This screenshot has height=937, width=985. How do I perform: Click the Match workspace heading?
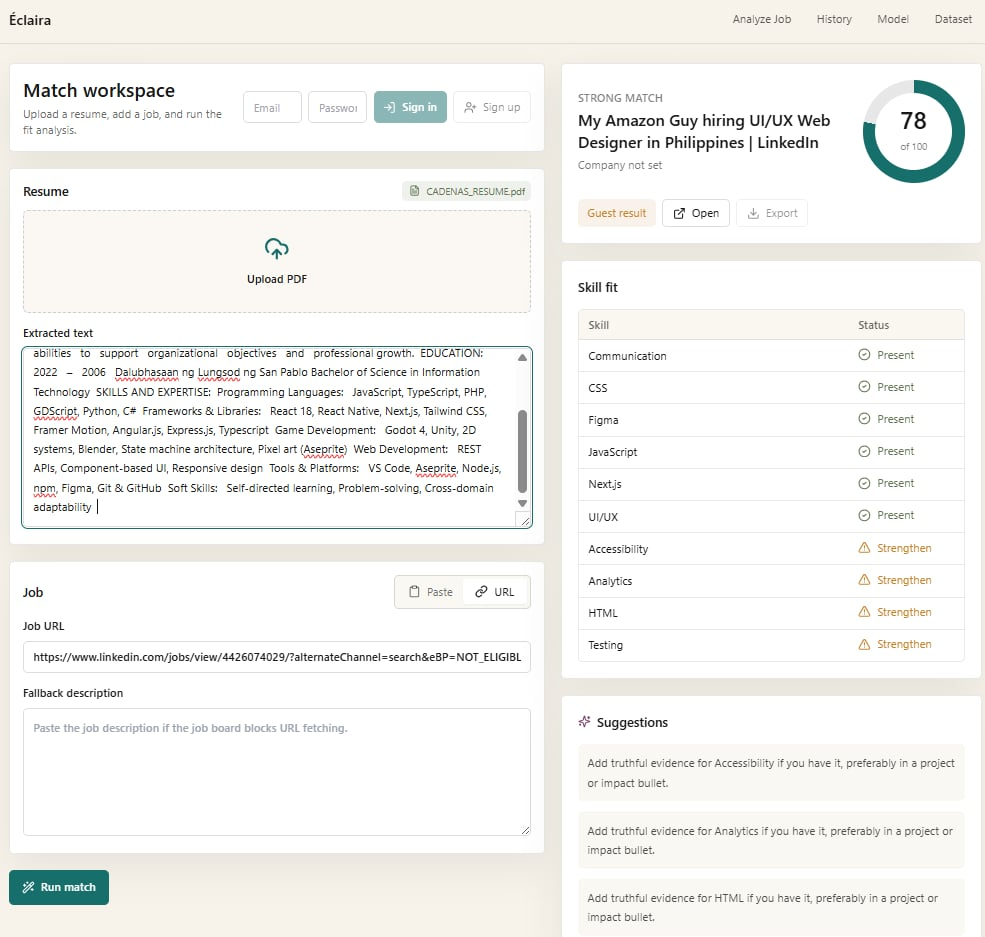[99, 90]
